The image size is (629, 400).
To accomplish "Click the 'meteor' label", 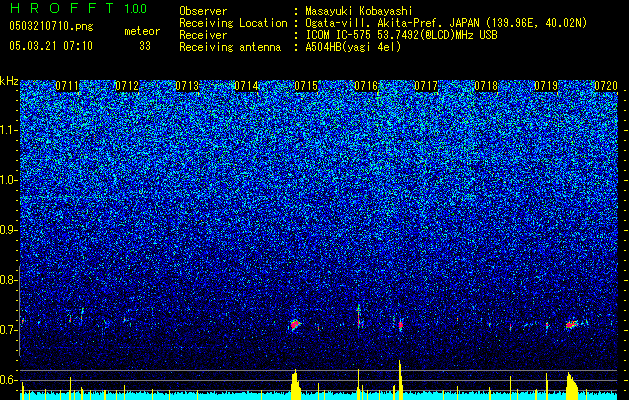I will (x=142, y=31).
